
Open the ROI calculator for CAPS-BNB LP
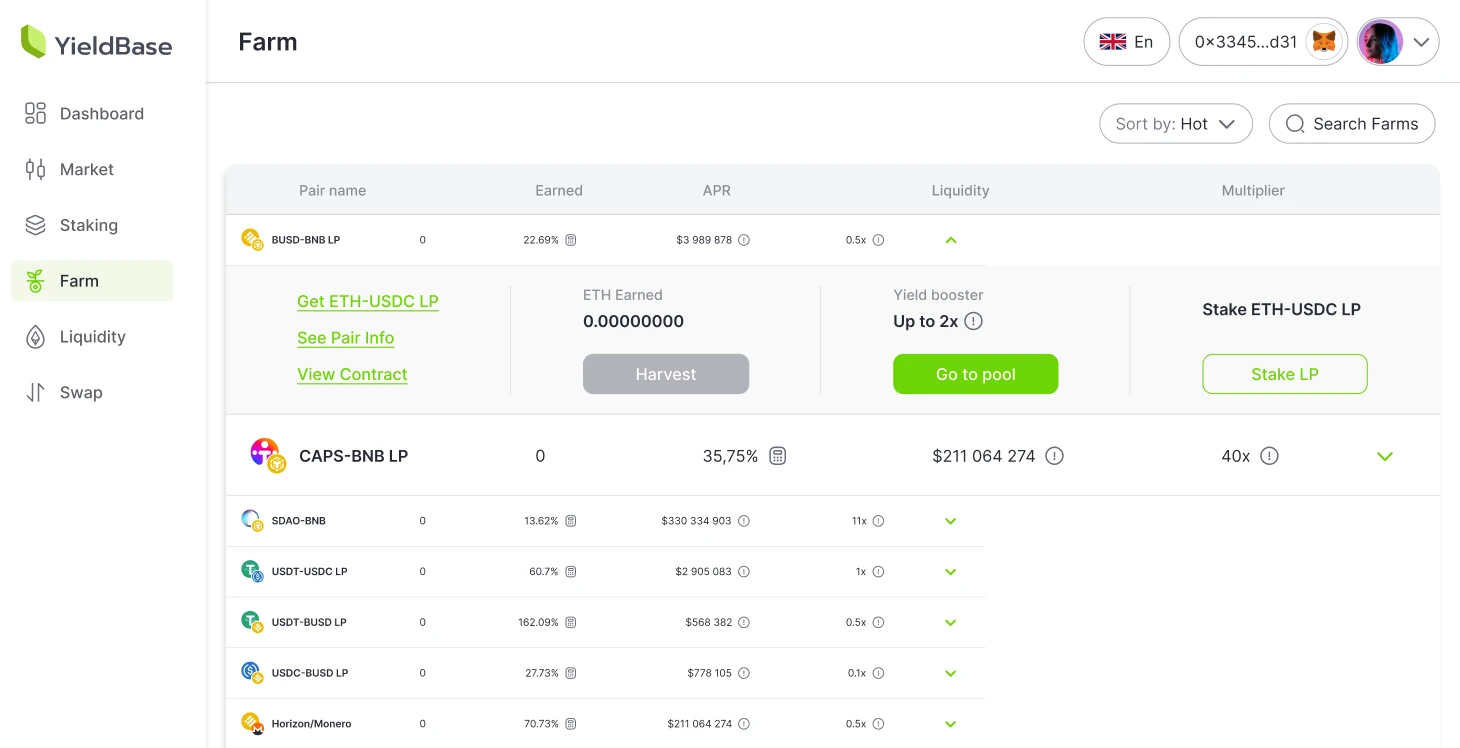tap(777, 455)
